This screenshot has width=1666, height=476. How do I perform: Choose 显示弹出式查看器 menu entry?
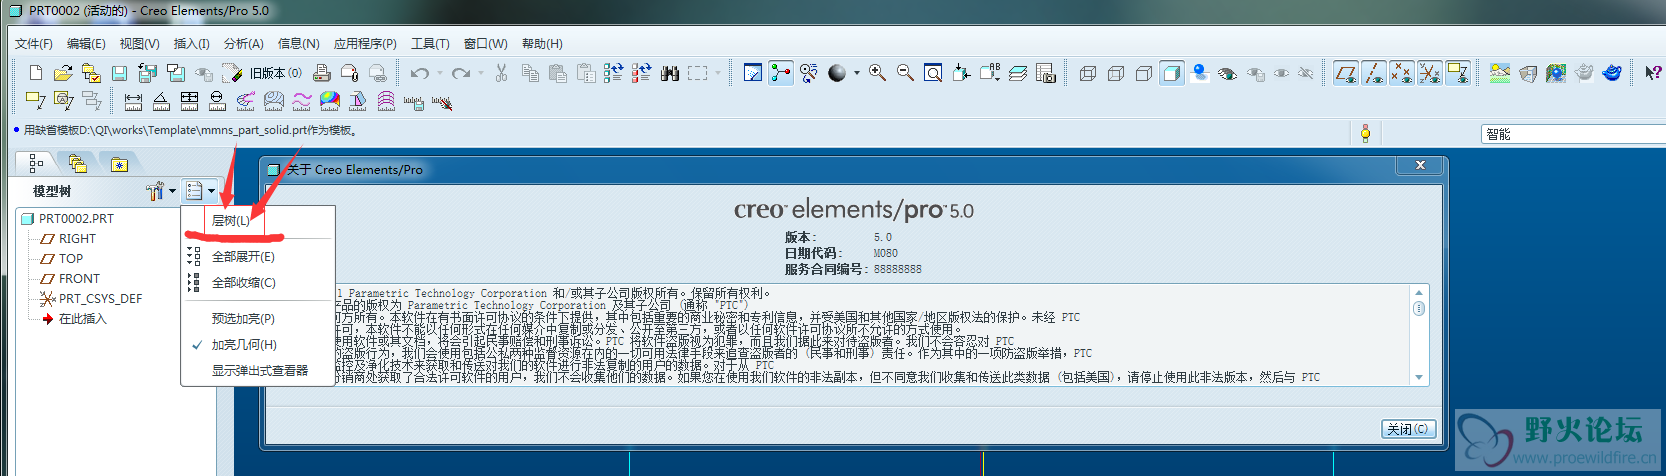[259, 371]
